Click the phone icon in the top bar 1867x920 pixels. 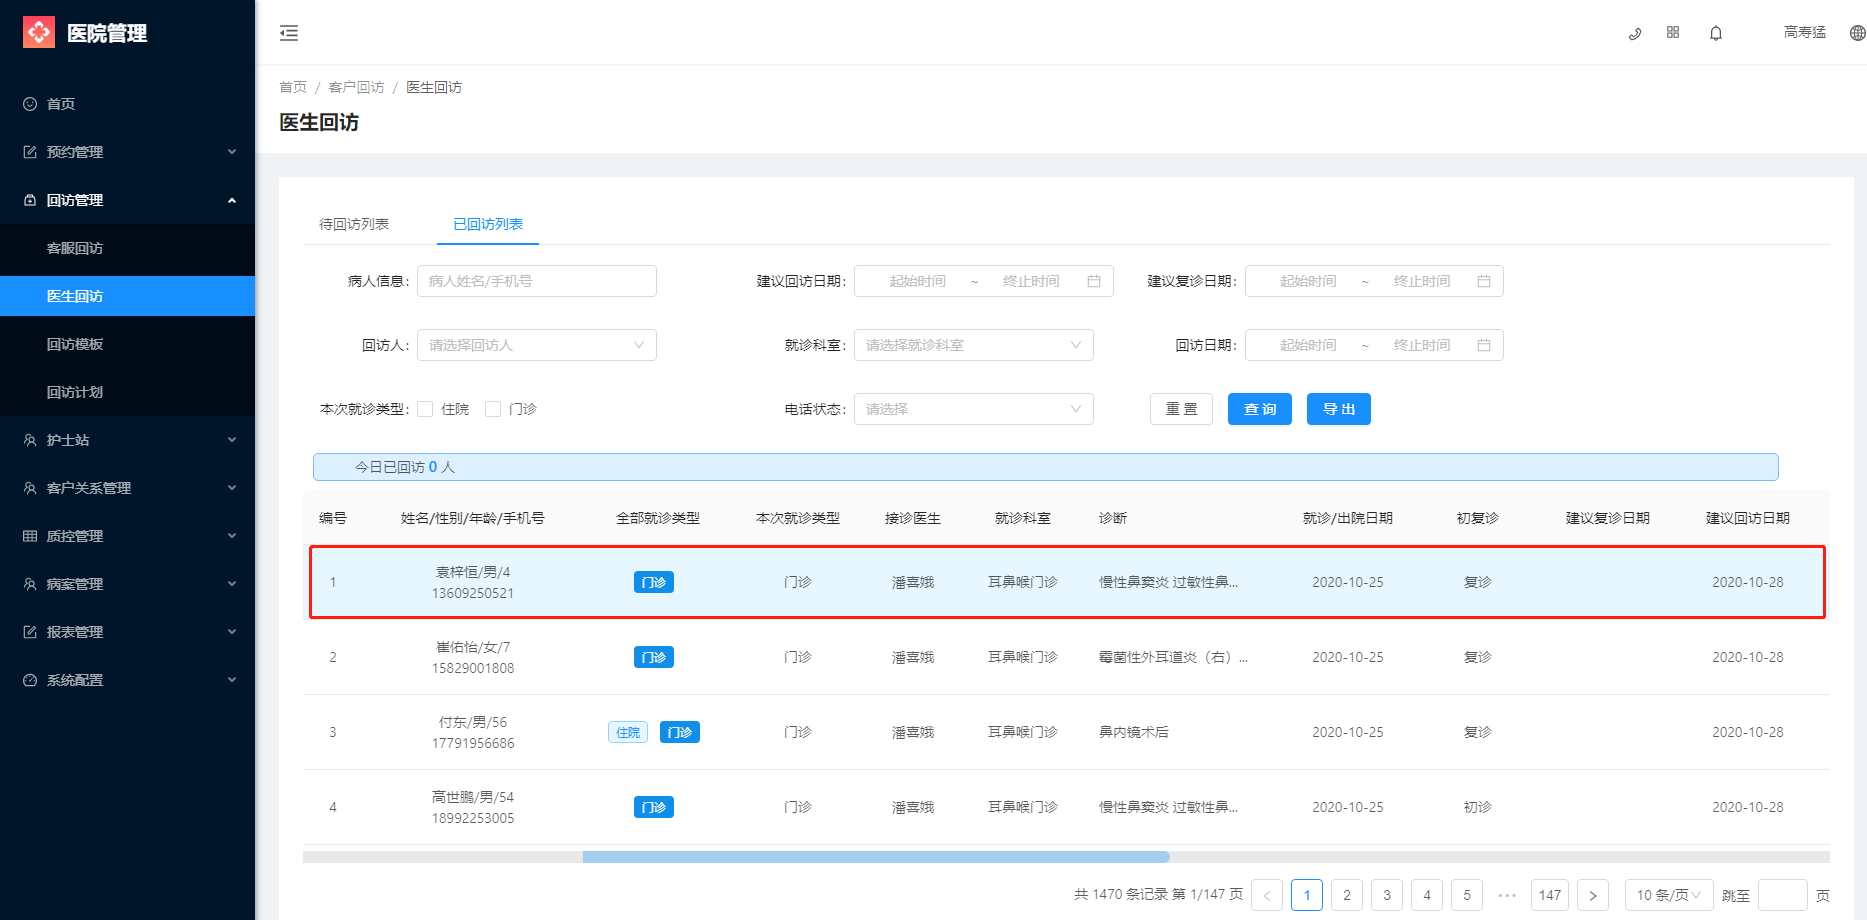click(1635, 33)
